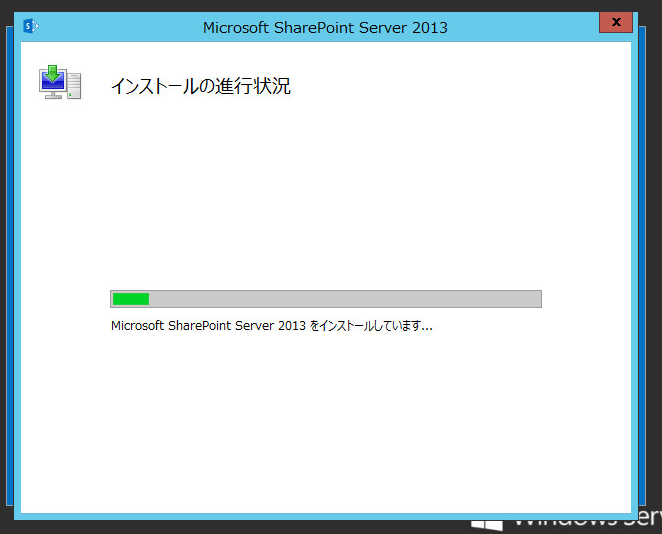
Task: Click the installation progress bar
Action: click(x=326, y=299)
